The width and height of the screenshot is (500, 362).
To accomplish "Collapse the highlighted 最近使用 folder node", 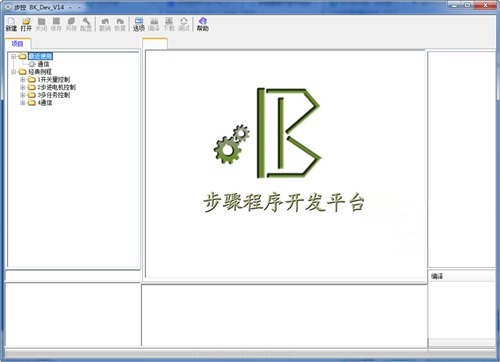I will tap(14, 56).
